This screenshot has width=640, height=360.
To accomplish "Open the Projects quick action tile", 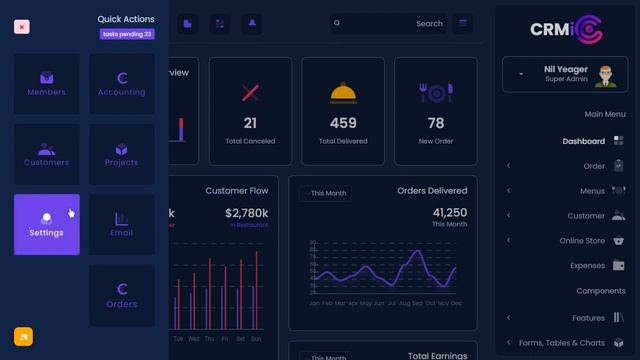I will tap(122, 154).
